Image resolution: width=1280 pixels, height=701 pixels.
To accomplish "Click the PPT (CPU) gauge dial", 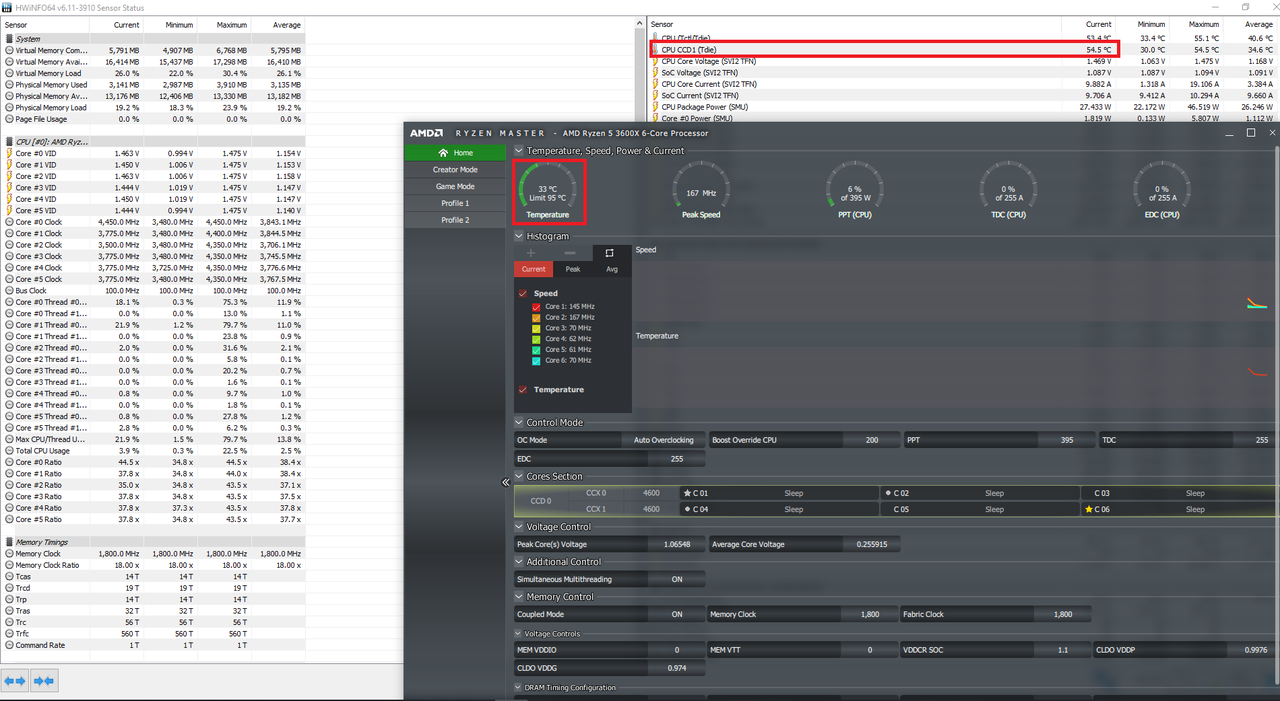I will point(855,190).
